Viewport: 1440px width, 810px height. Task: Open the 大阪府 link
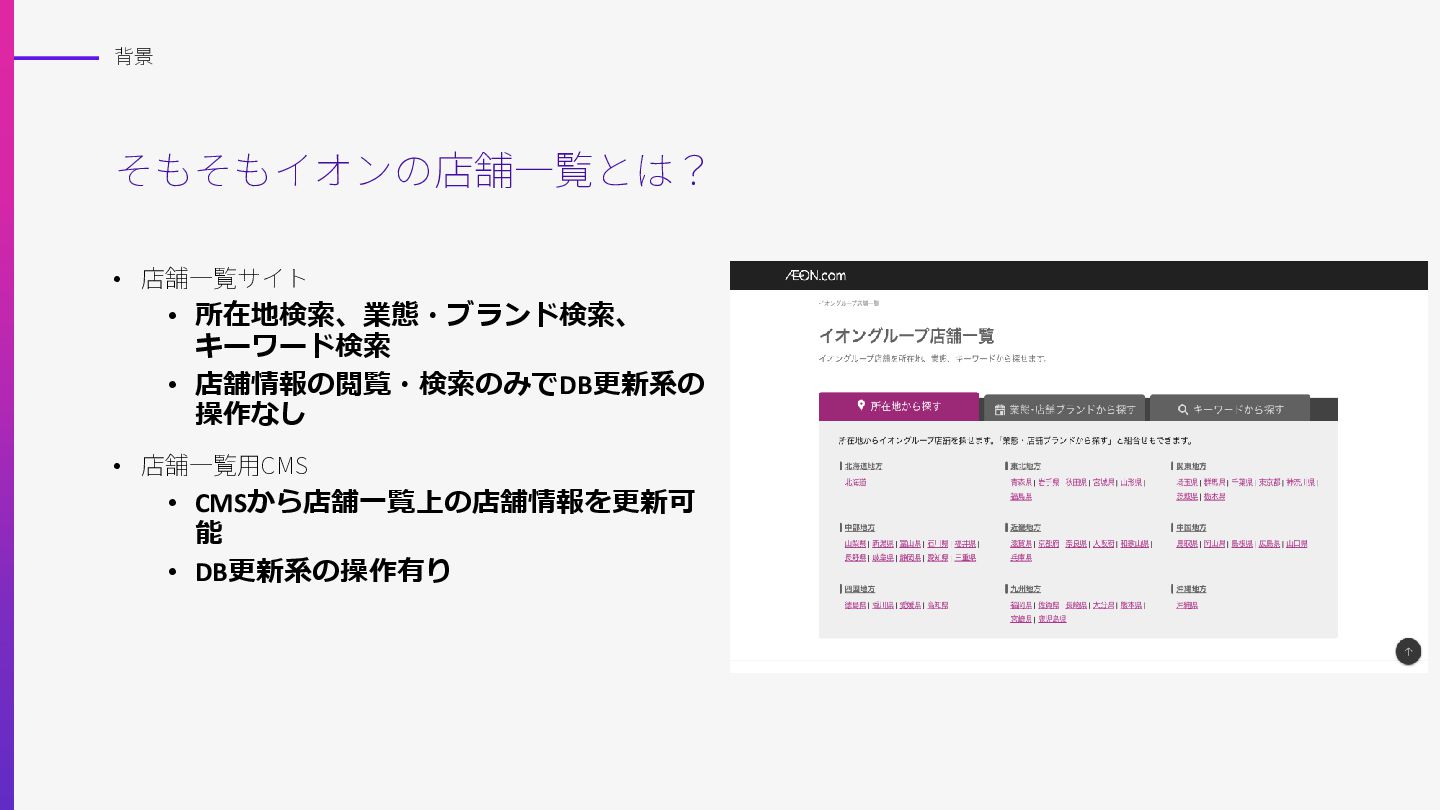coord(1104,544)
